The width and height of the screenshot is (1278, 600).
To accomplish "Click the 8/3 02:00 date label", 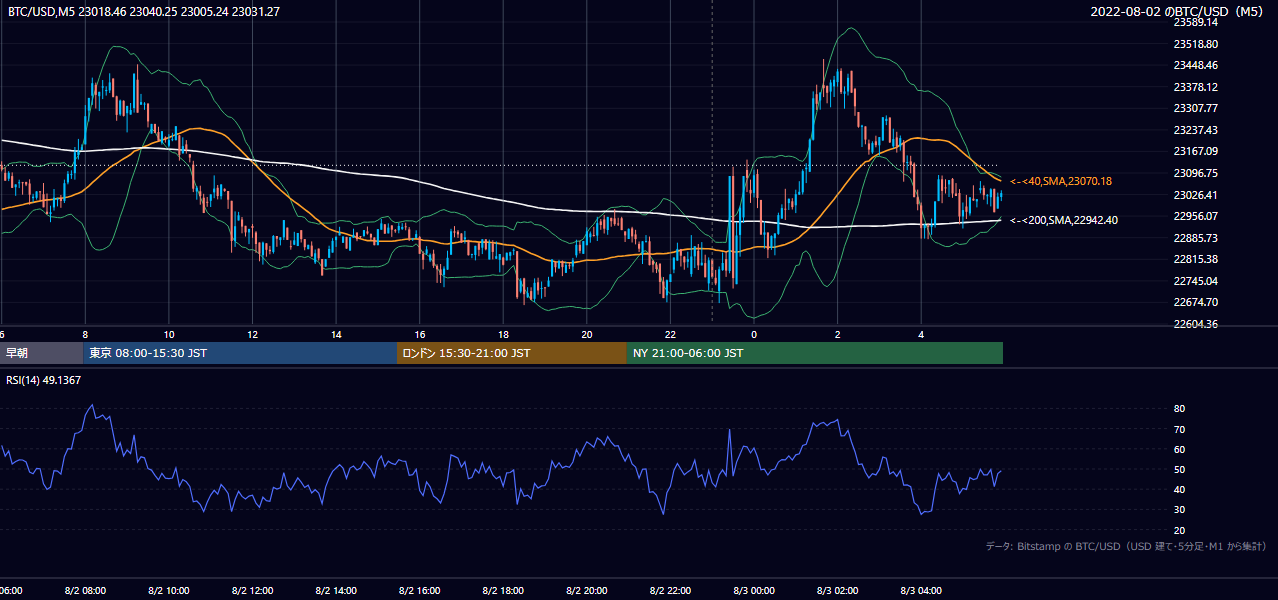I will point(838,591).
